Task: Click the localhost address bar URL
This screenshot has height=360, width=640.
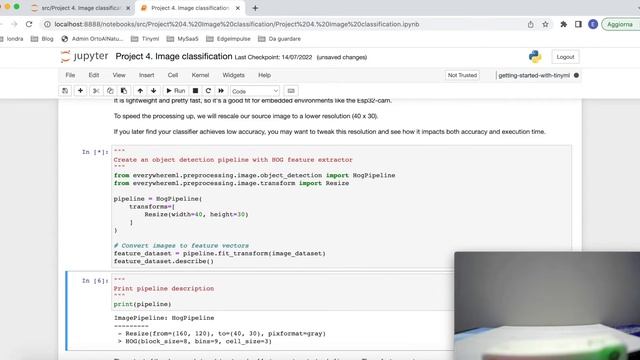Action: pos(237,24)
